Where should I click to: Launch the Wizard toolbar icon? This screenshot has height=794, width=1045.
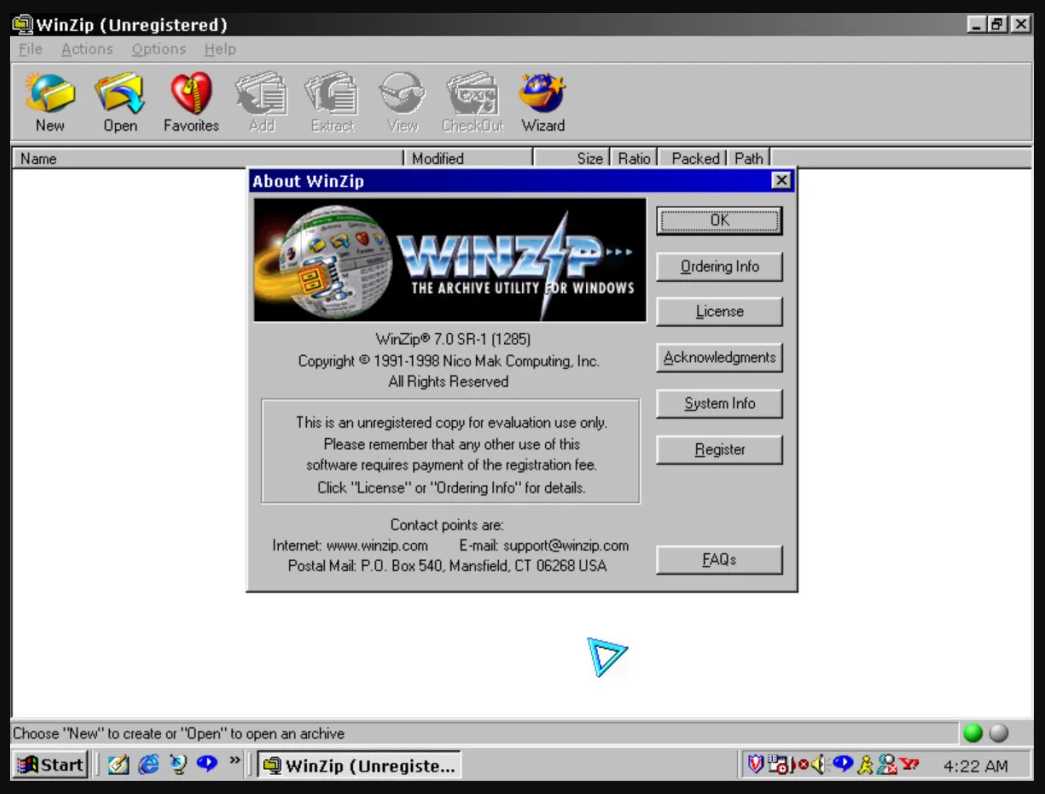(x=543, y=101)
